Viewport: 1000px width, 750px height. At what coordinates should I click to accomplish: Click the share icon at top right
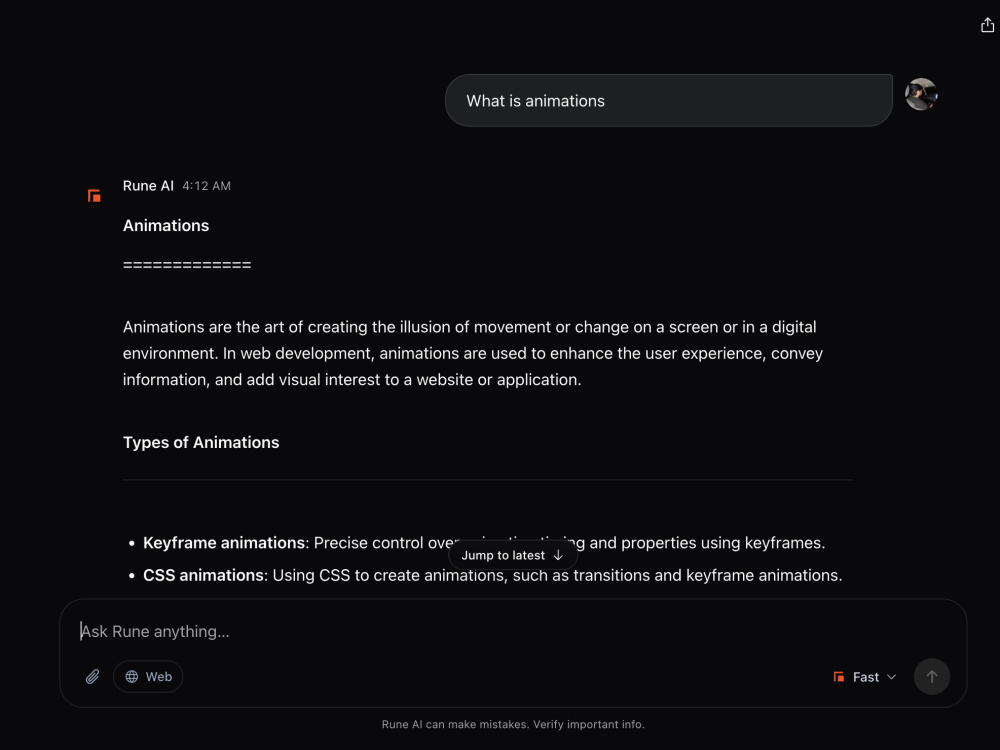click(x=987, y=25)
